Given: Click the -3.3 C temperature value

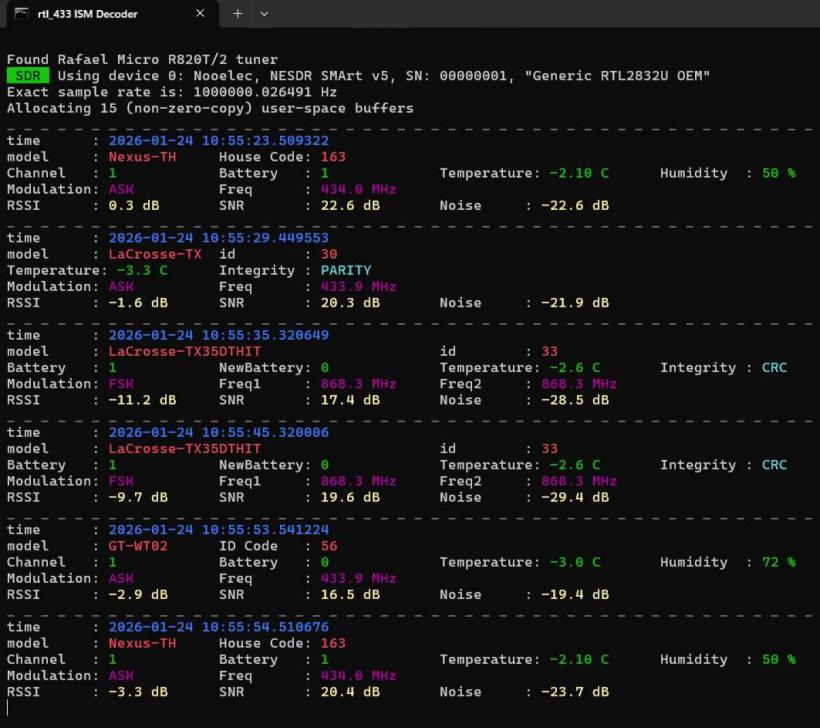Looking at the screenshot, I should click(x=142, y=270).
